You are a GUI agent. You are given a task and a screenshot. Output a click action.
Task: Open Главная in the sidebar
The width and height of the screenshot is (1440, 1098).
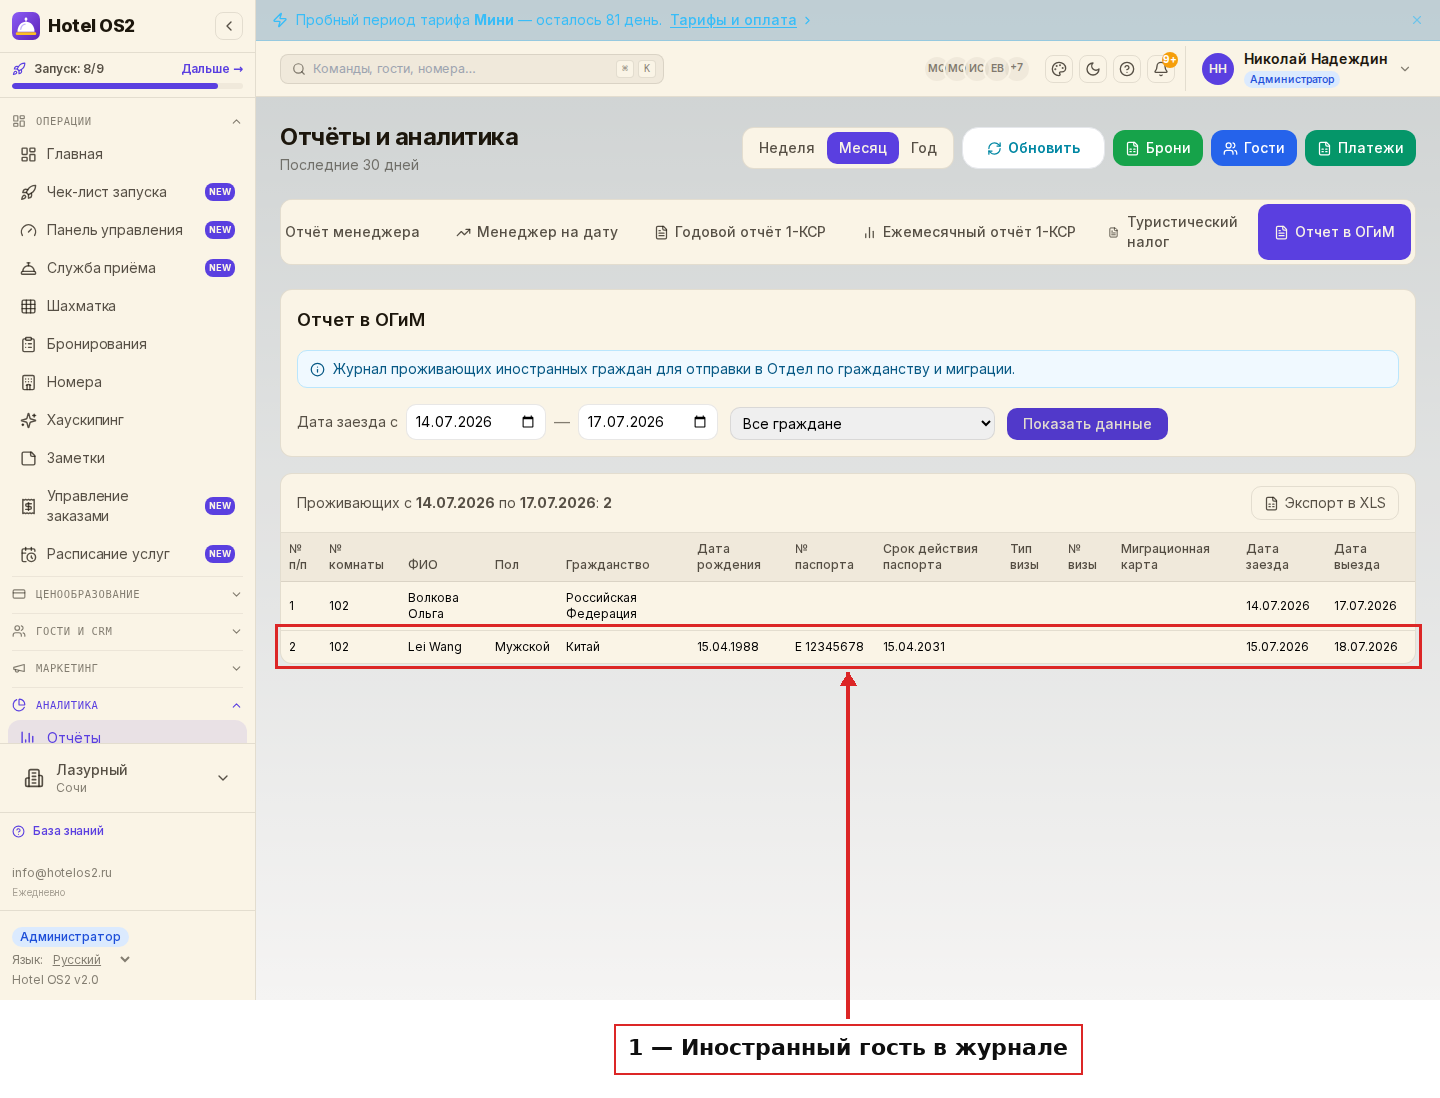point(127,154)
